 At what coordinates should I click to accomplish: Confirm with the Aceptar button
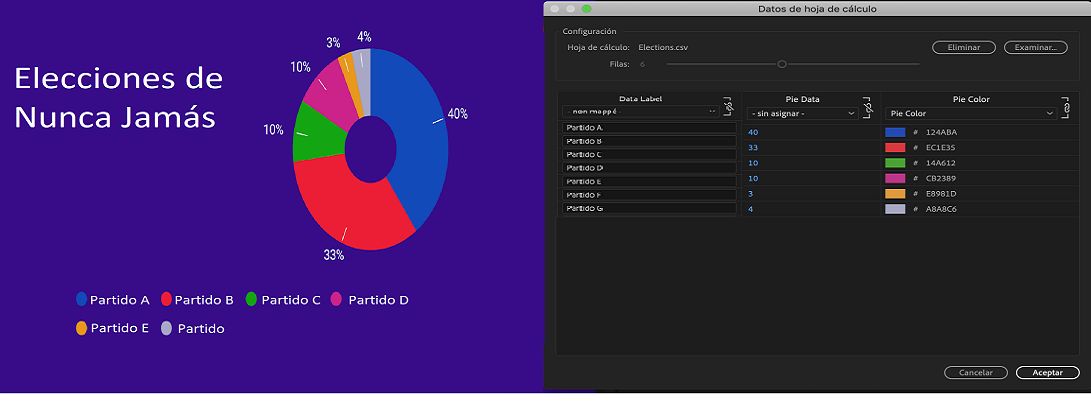[1047, 372]
